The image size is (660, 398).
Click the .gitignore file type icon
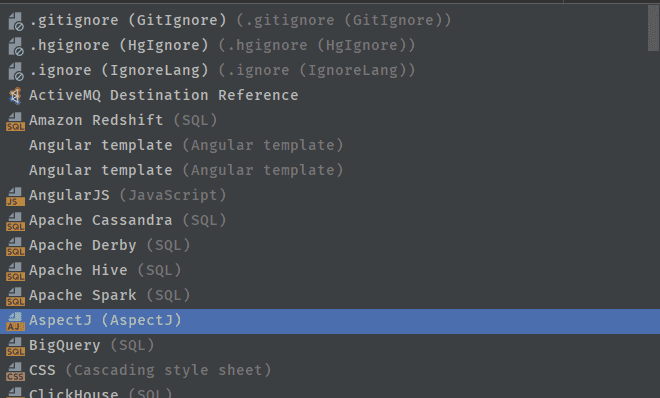pos(16,21)
